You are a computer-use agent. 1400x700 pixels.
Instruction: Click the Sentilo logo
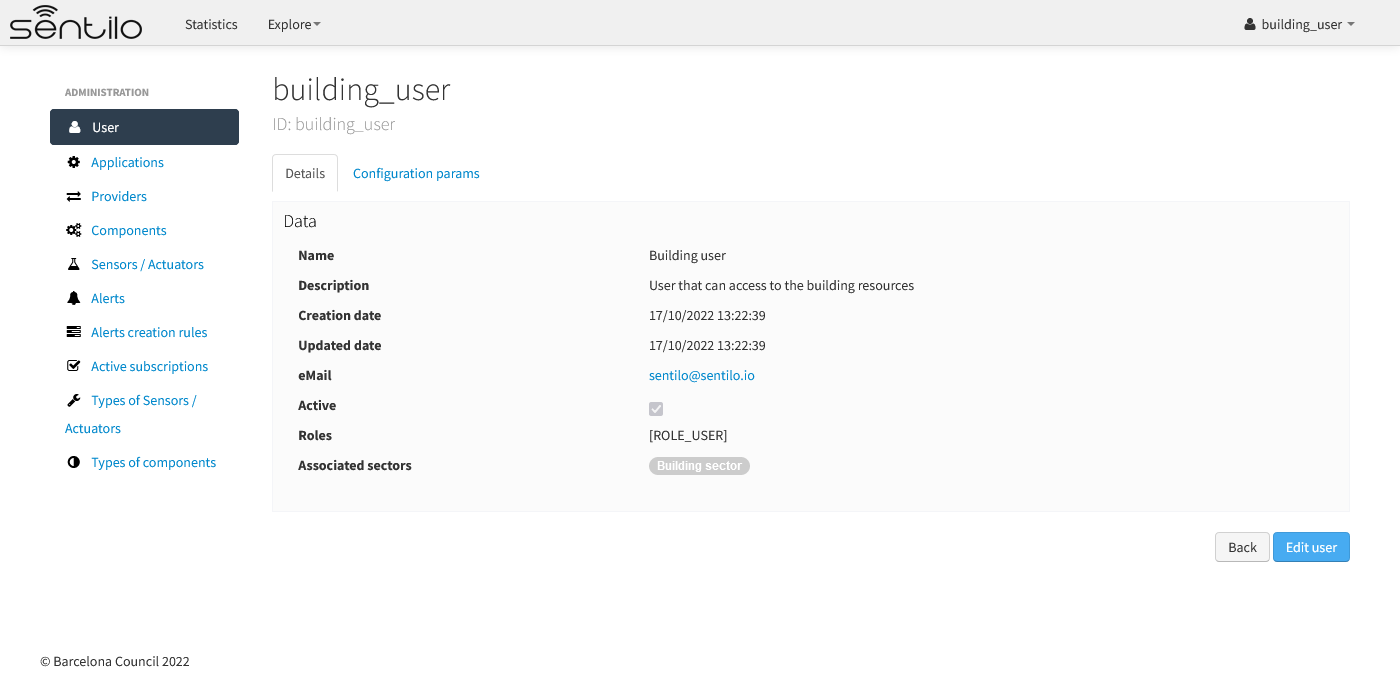pos(76,22)
